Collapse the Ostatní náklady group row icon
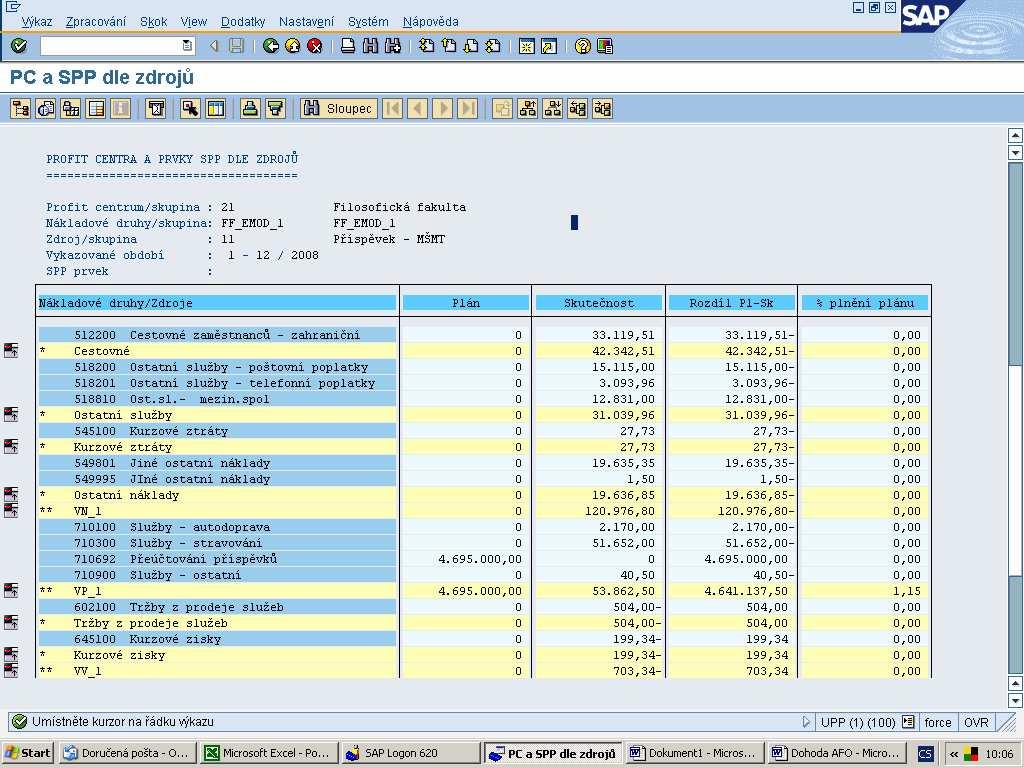The width and height of the screenshot is (1024, 768). [x=11, y=494]
